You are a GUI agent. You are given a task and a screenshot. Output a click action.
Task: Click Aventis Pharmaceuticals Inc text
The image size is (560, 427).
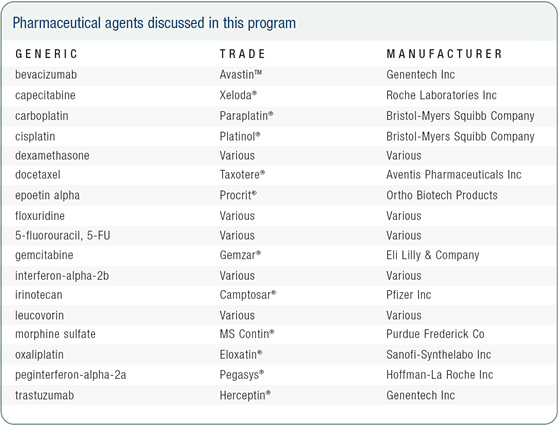pyautogui.click(x=454, y=175)
